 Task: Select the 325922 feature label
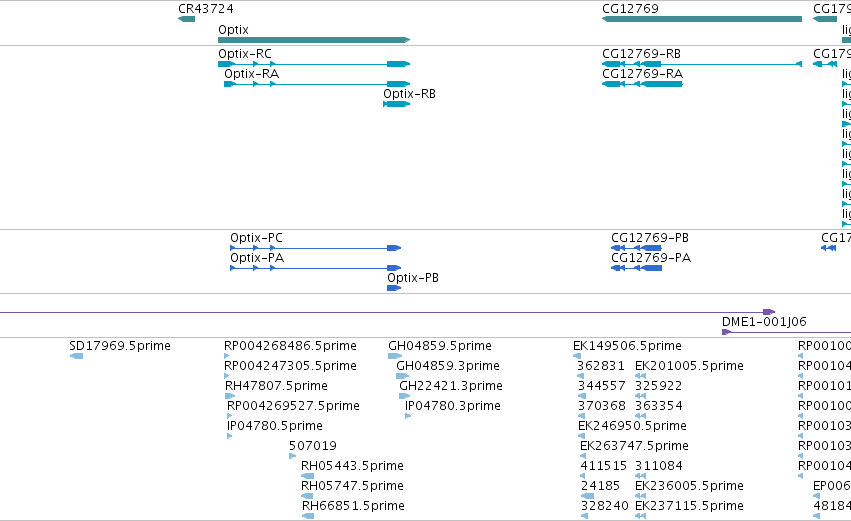pyautogui.click(x=658, y=386)
